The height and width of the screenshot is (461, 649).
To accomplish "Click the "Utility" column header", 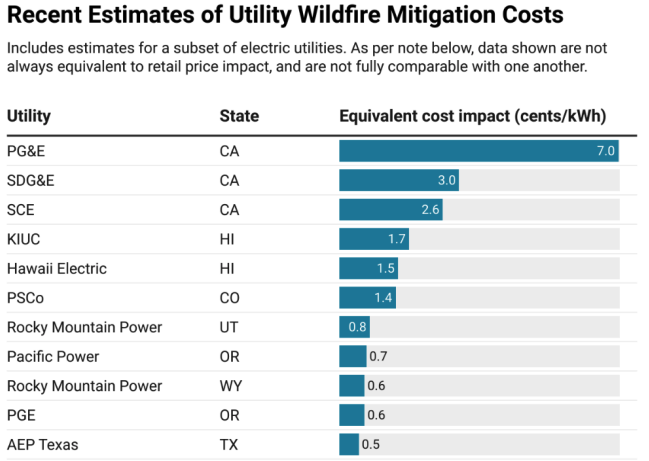I will tap(29, 117).
